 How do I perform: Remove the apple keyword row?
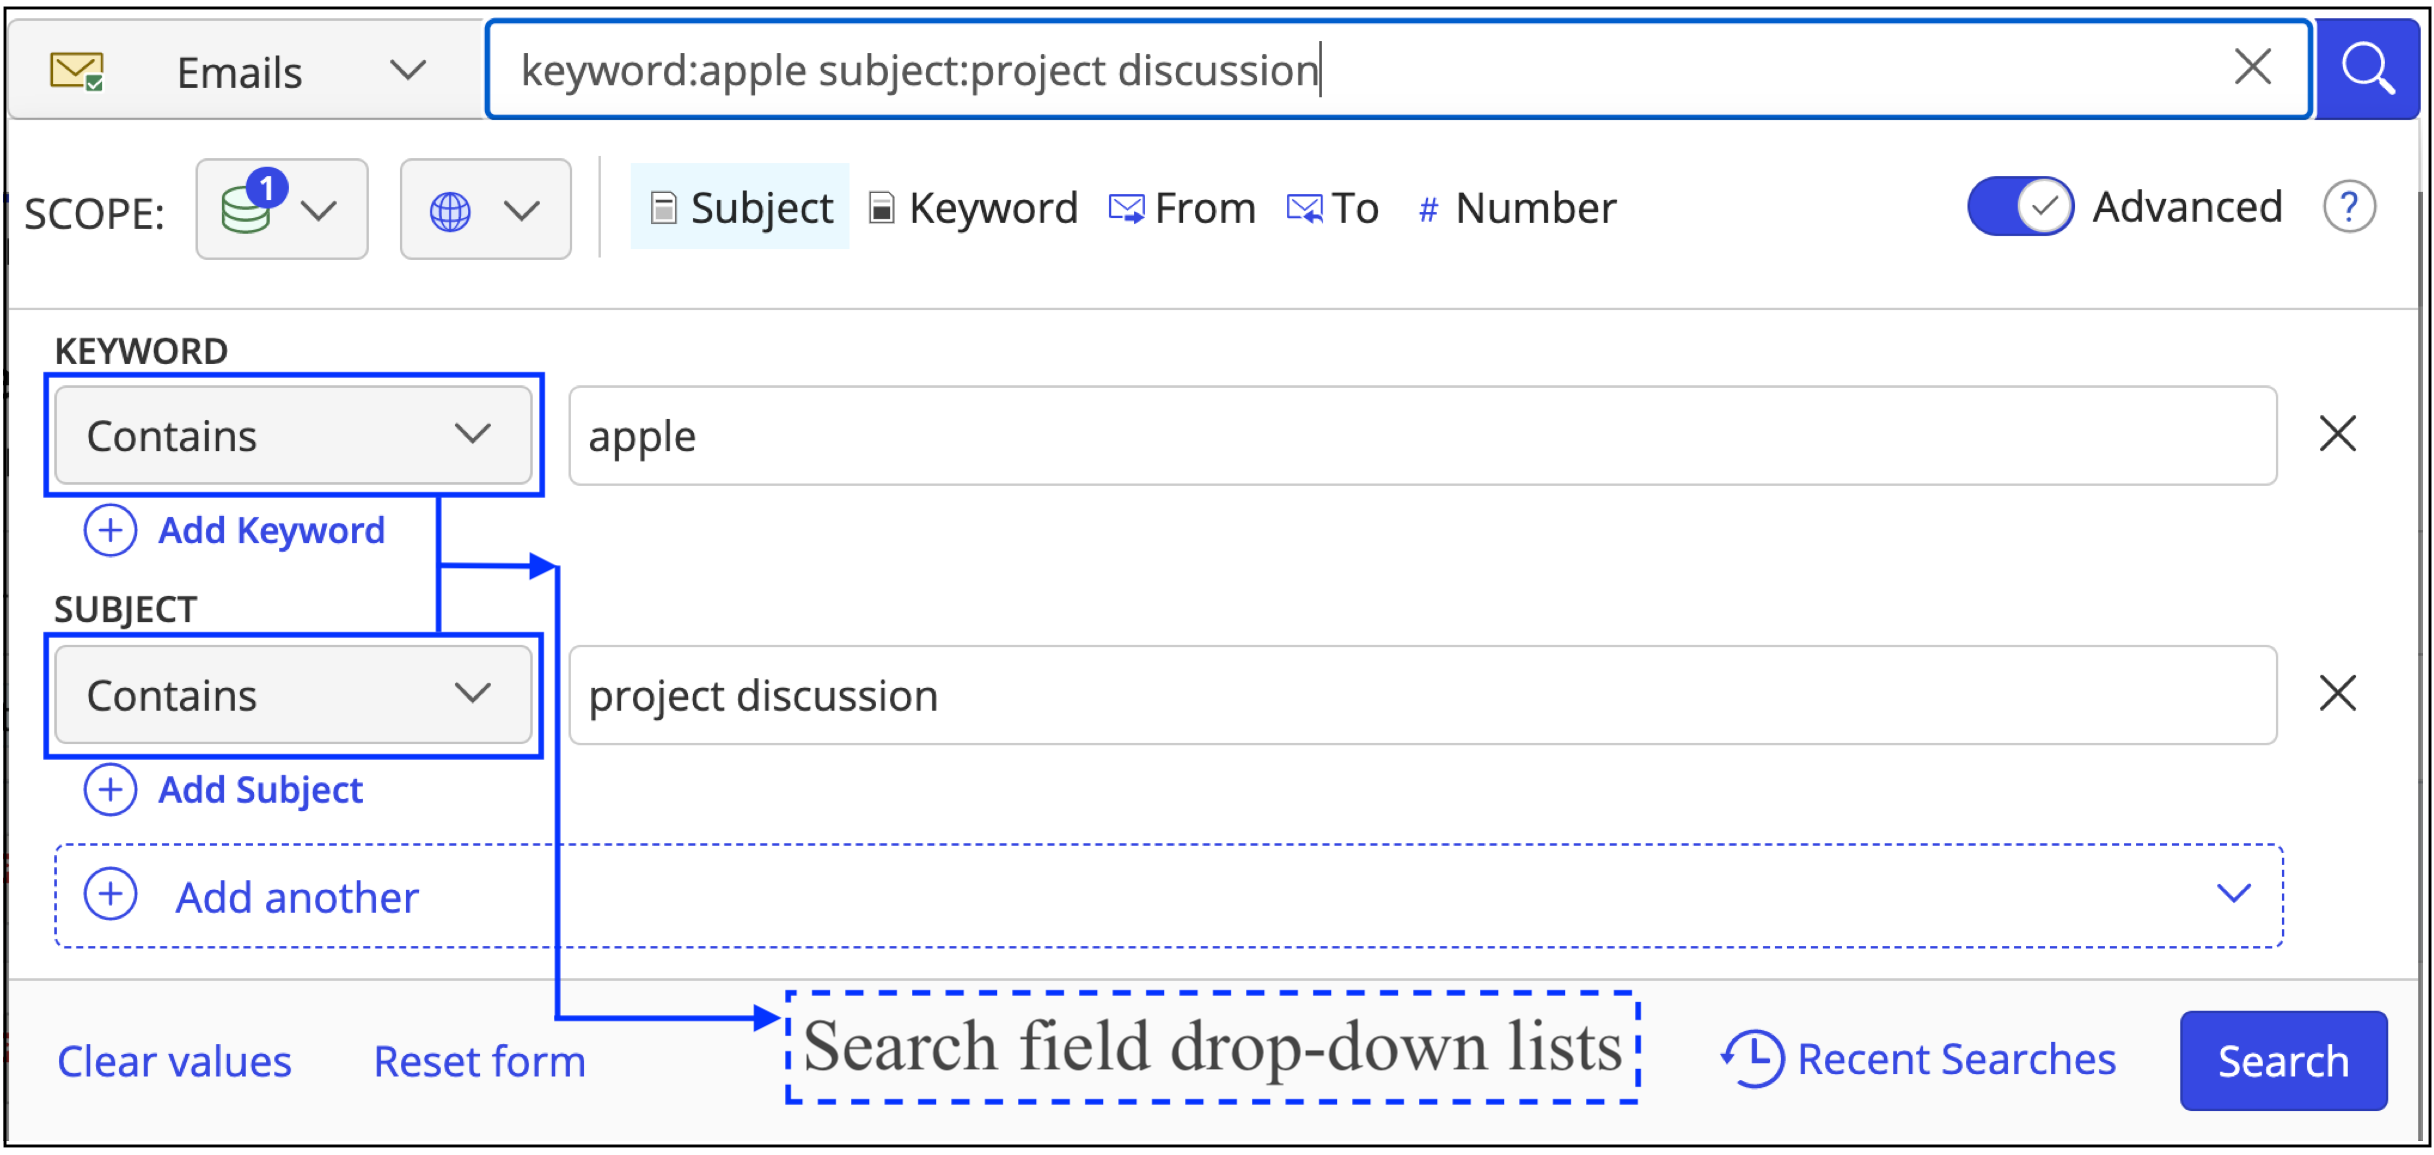2337,435
